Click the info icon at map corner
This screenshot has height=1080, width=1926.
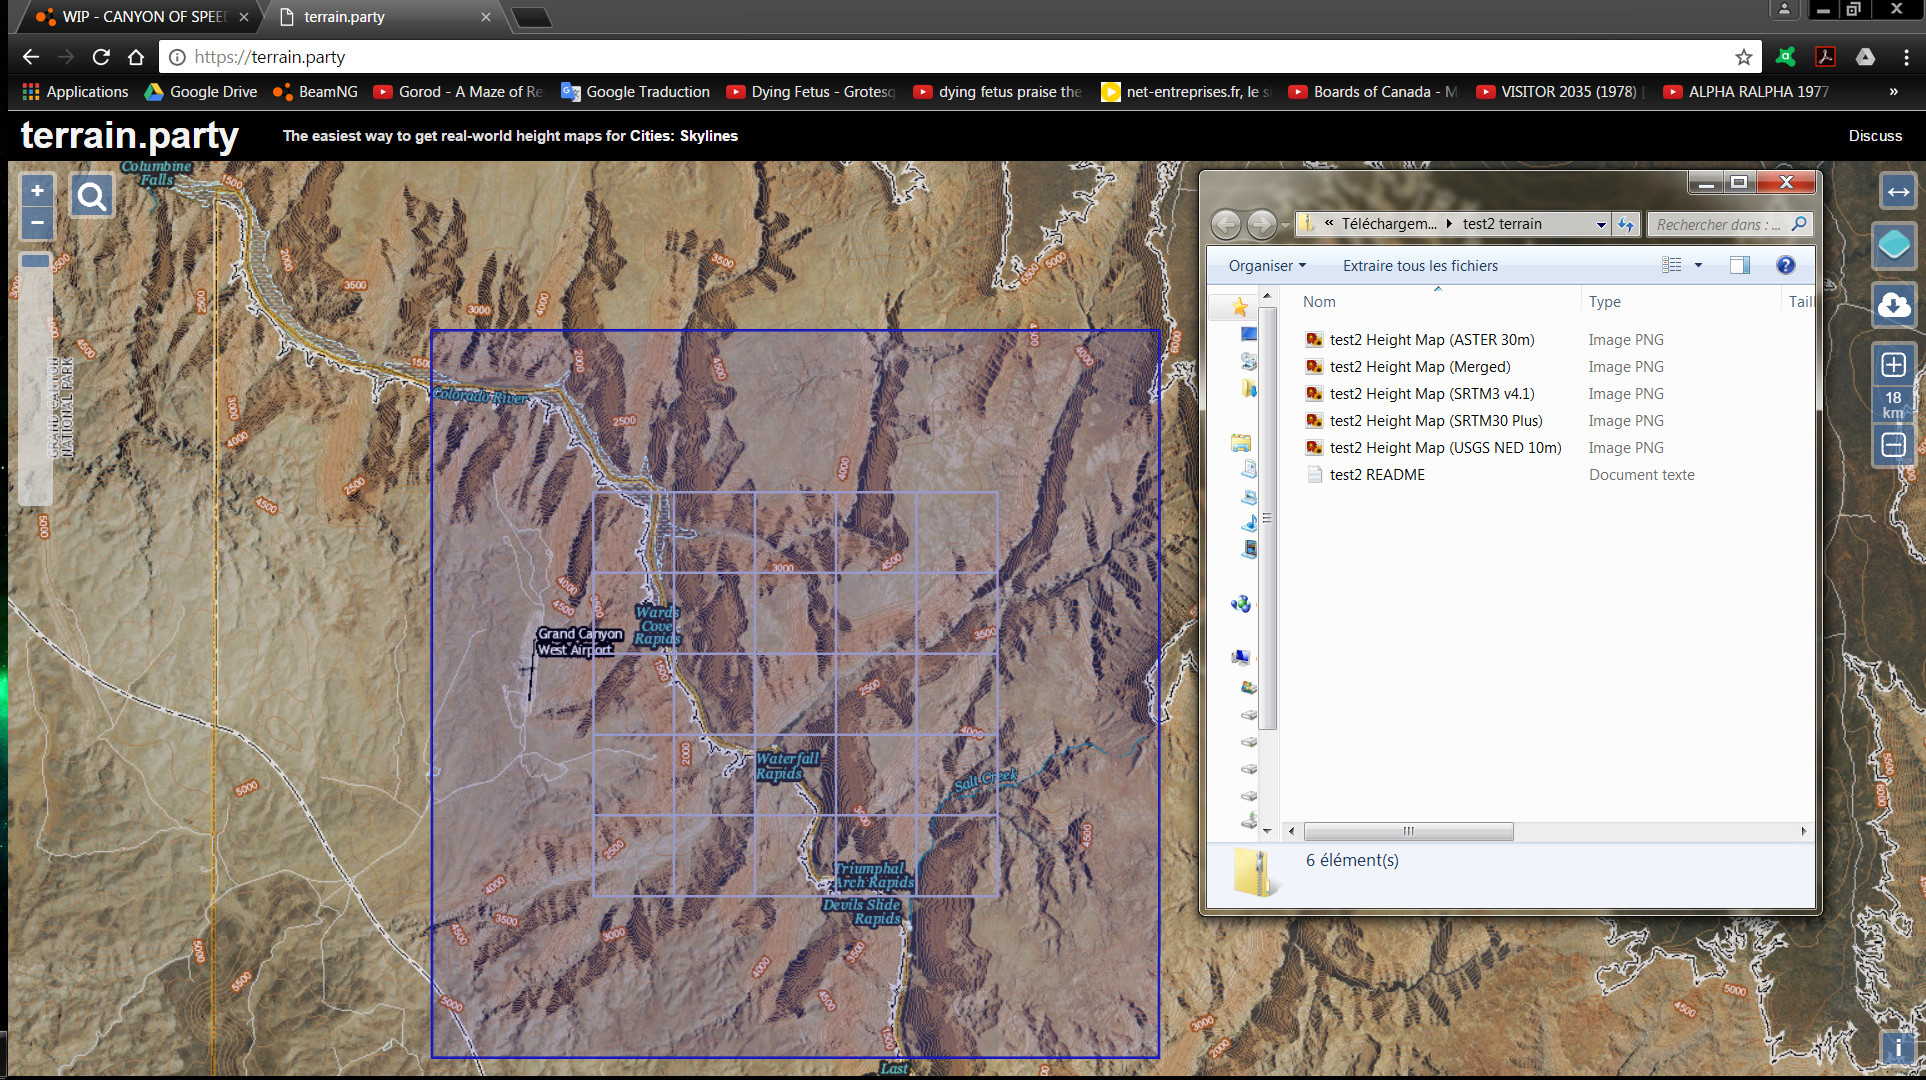point(1897,1048)
